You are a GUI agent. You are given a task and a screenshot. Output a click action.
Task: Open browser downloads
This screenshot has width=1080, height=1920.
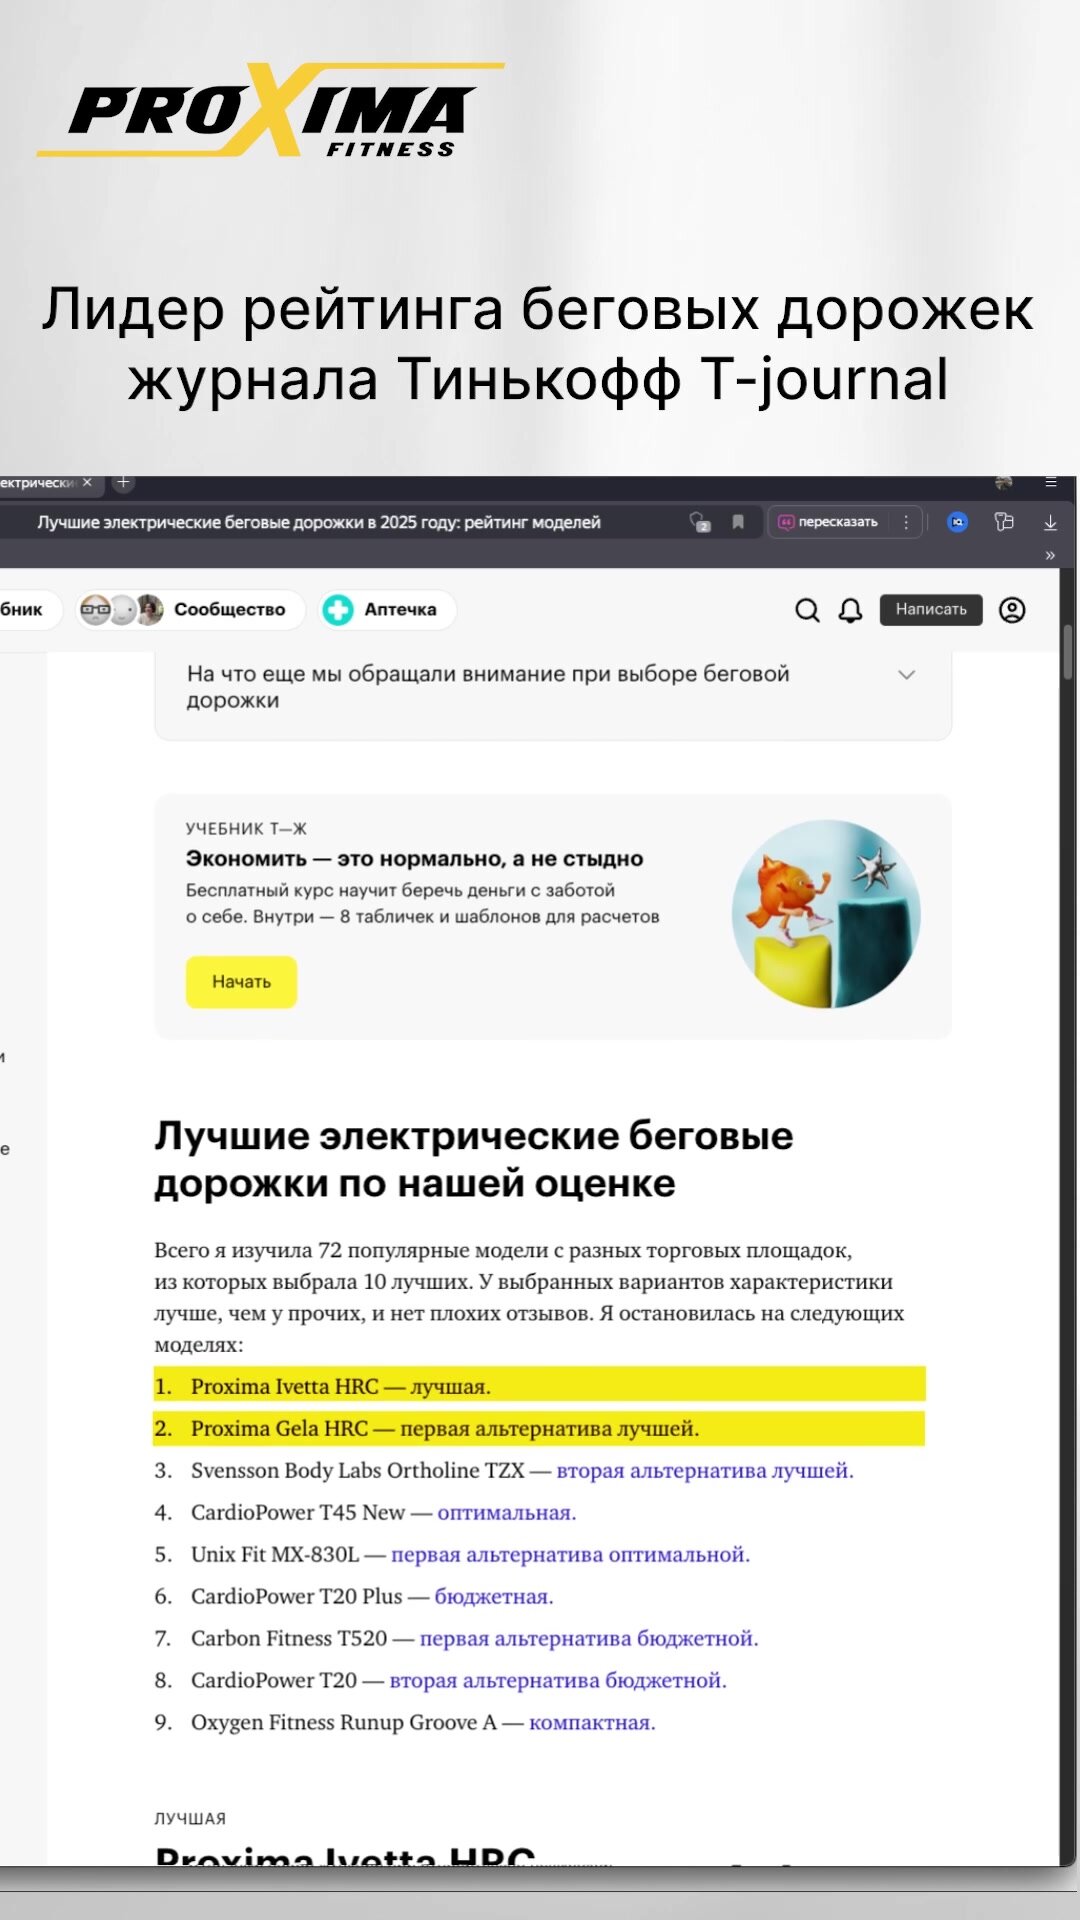[x=1050, y=522]
